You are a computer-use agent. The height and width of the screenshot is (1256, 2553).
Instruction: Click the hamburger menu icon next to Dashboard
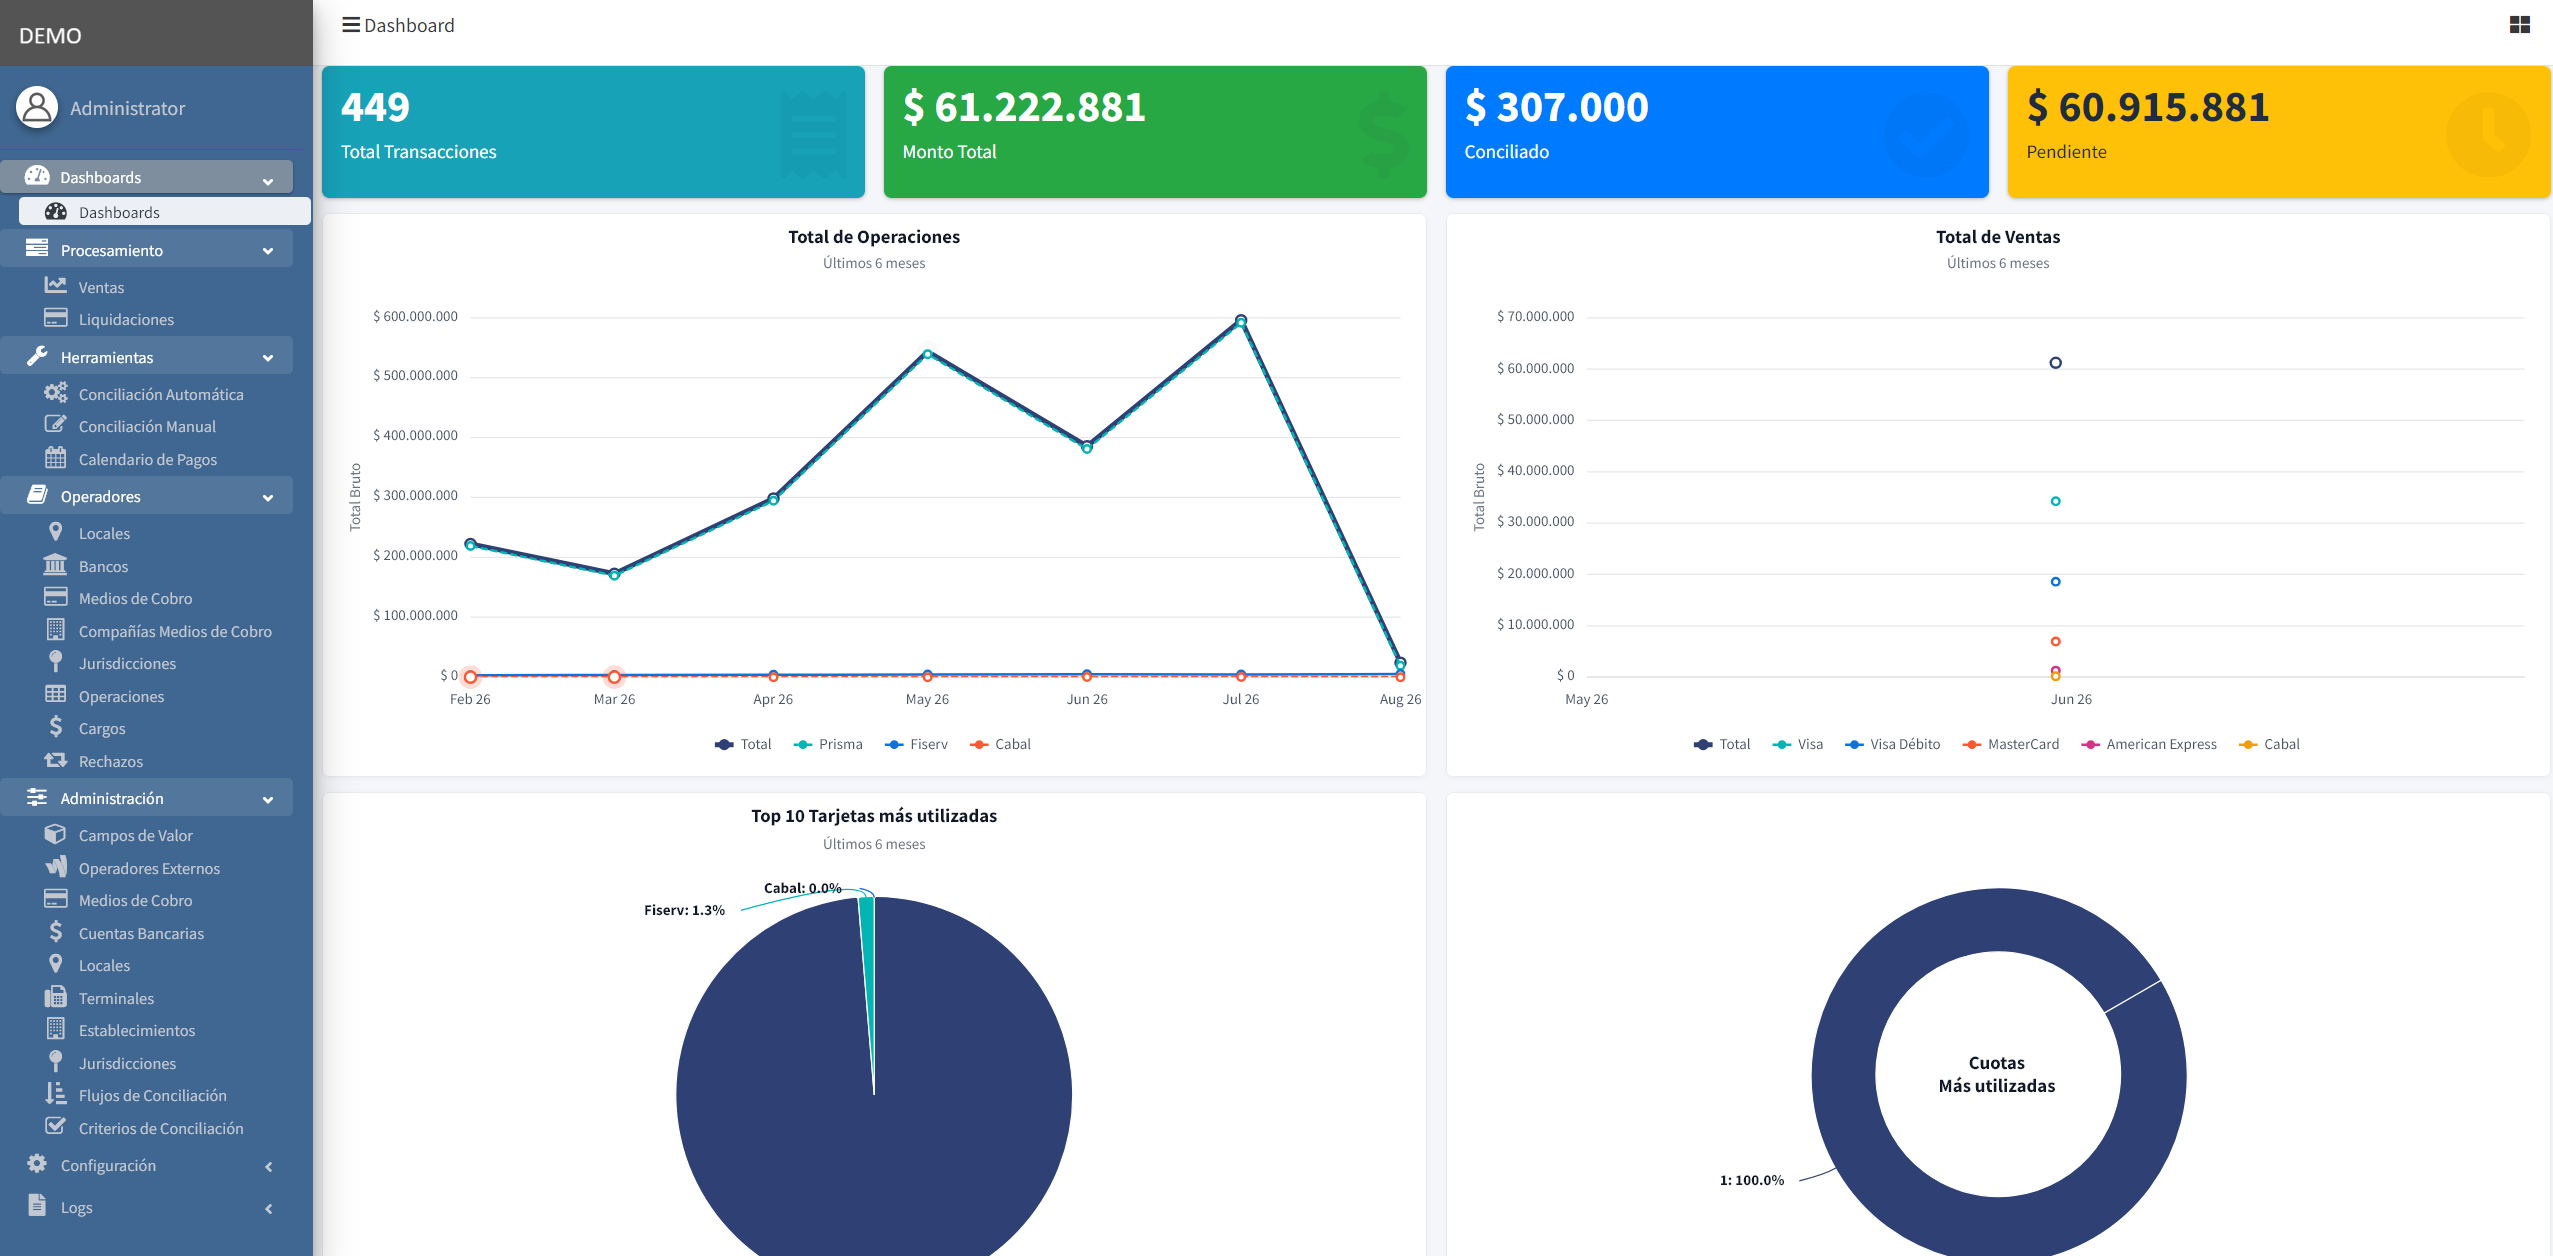[350, 25]
